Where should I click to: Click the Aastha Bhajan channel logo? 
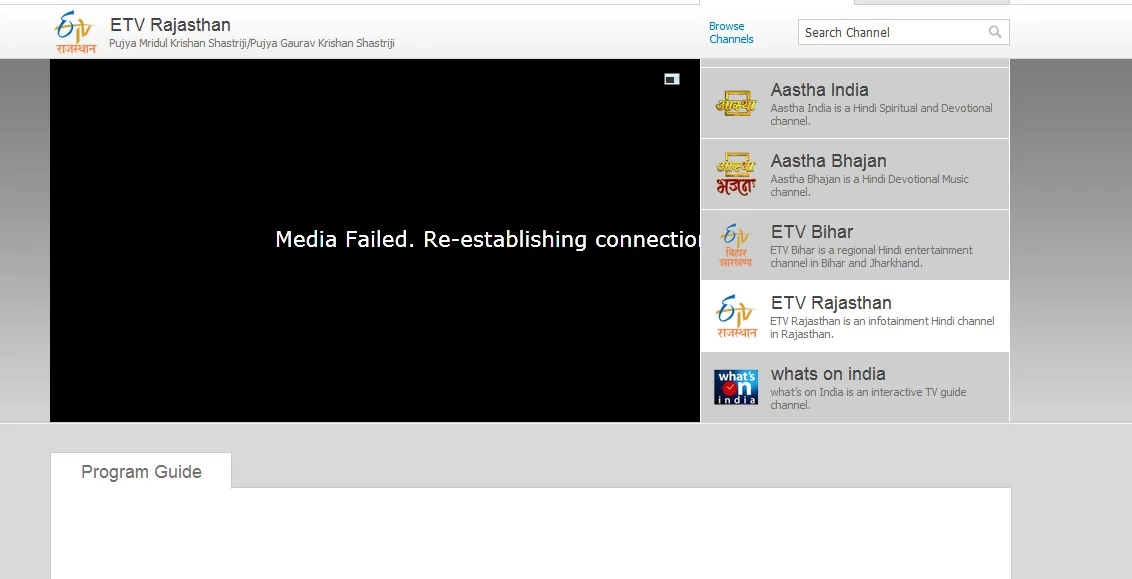point(736,174)
